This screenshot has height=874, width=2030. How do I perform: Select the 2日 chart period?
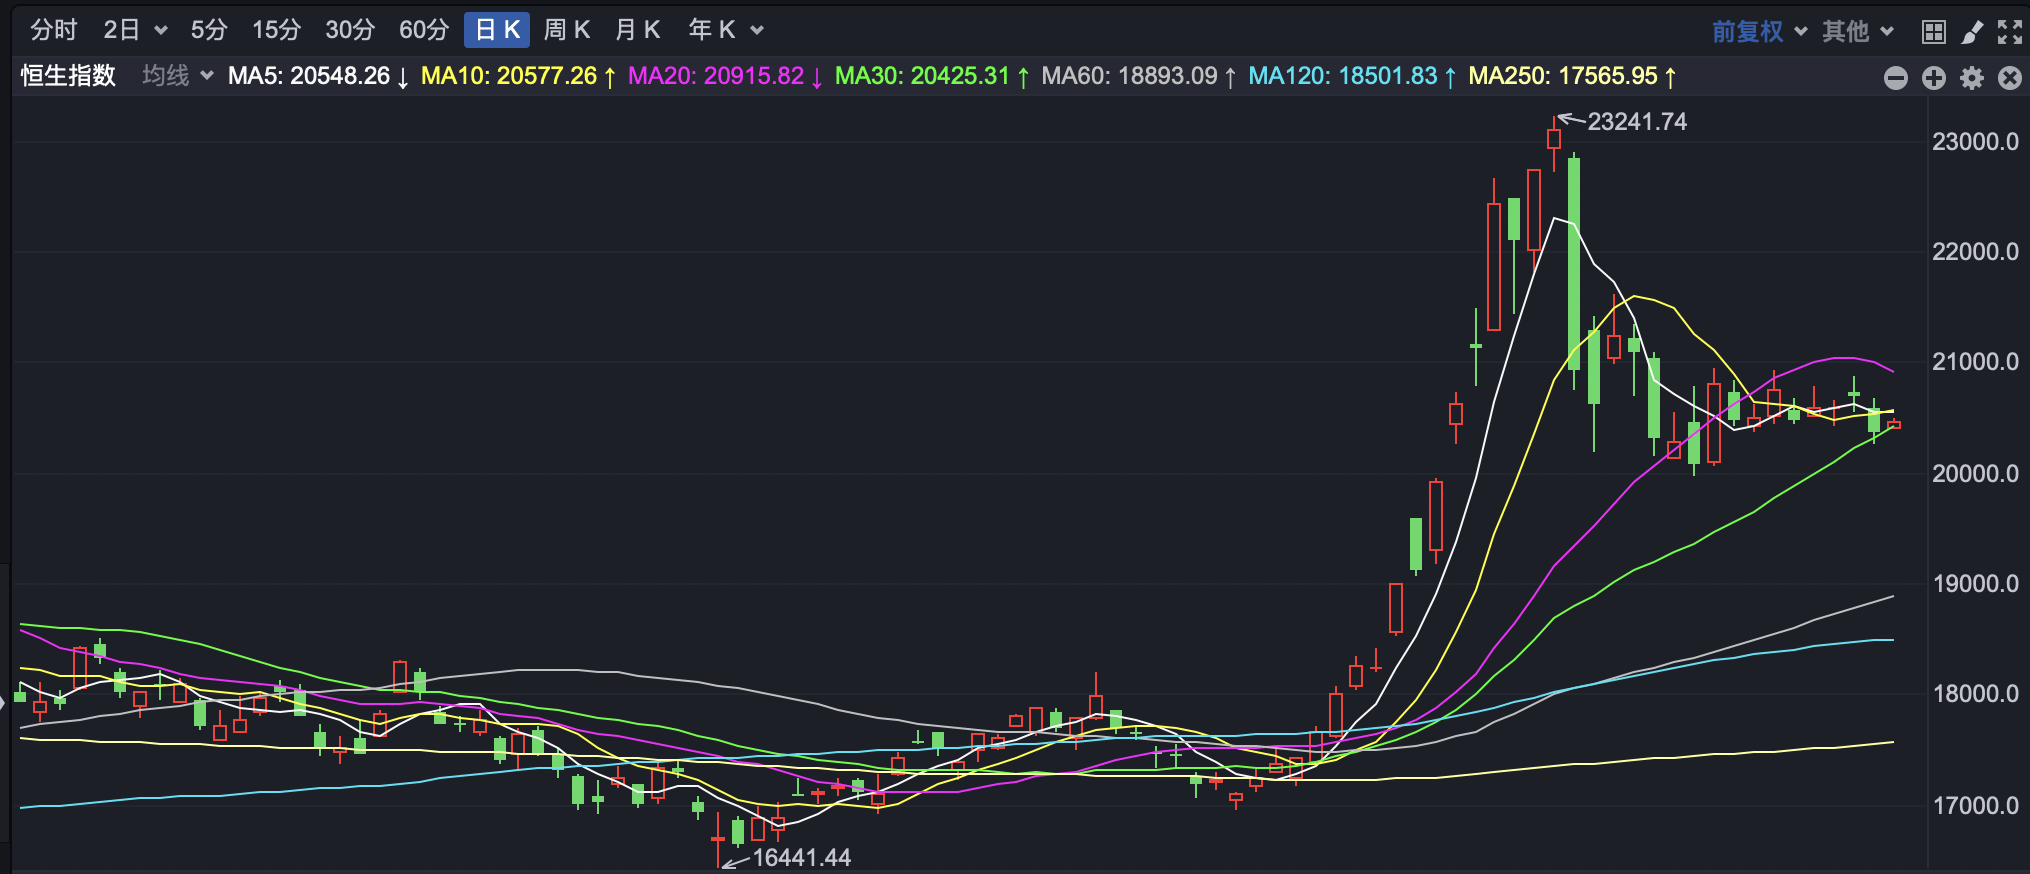click(121, 30)
